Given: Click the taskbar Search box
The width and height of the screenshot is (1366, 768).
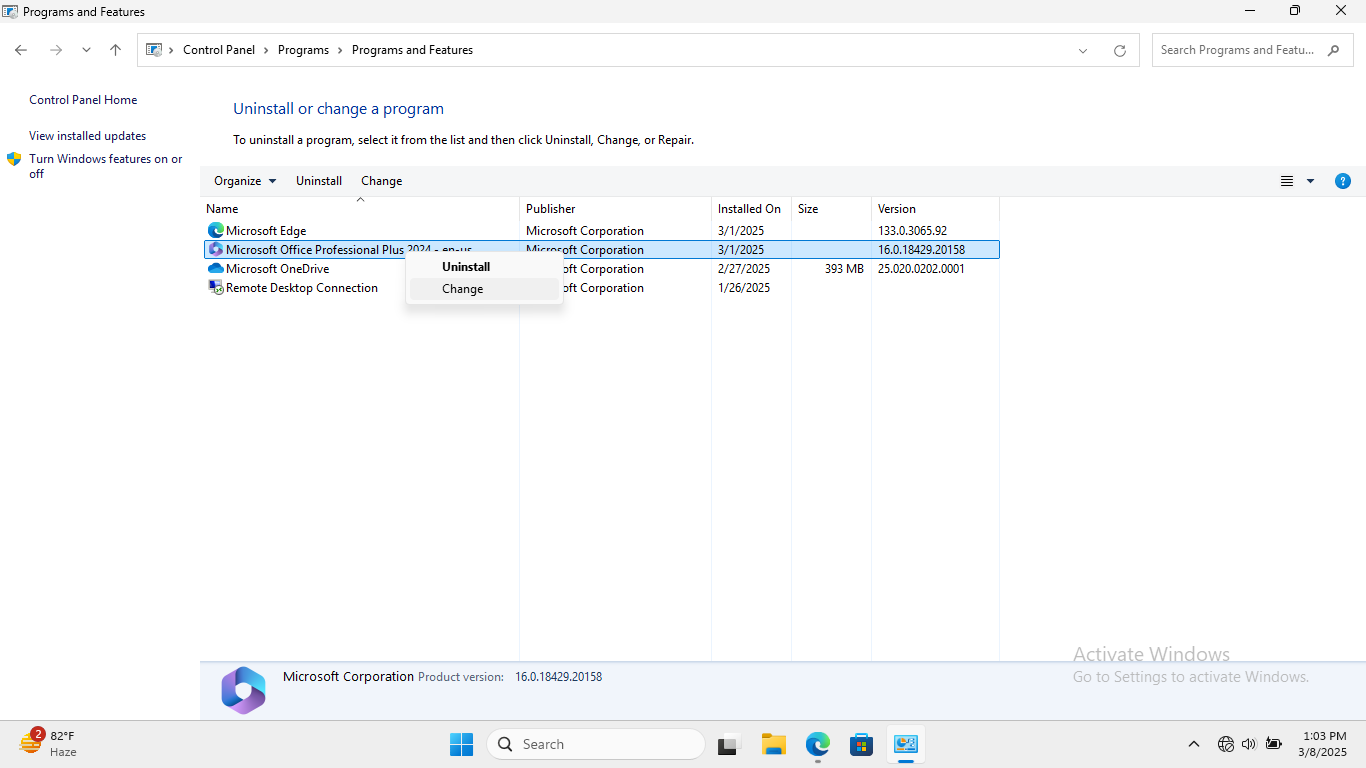Looking at the screenshot, I should tap(596, 744).
